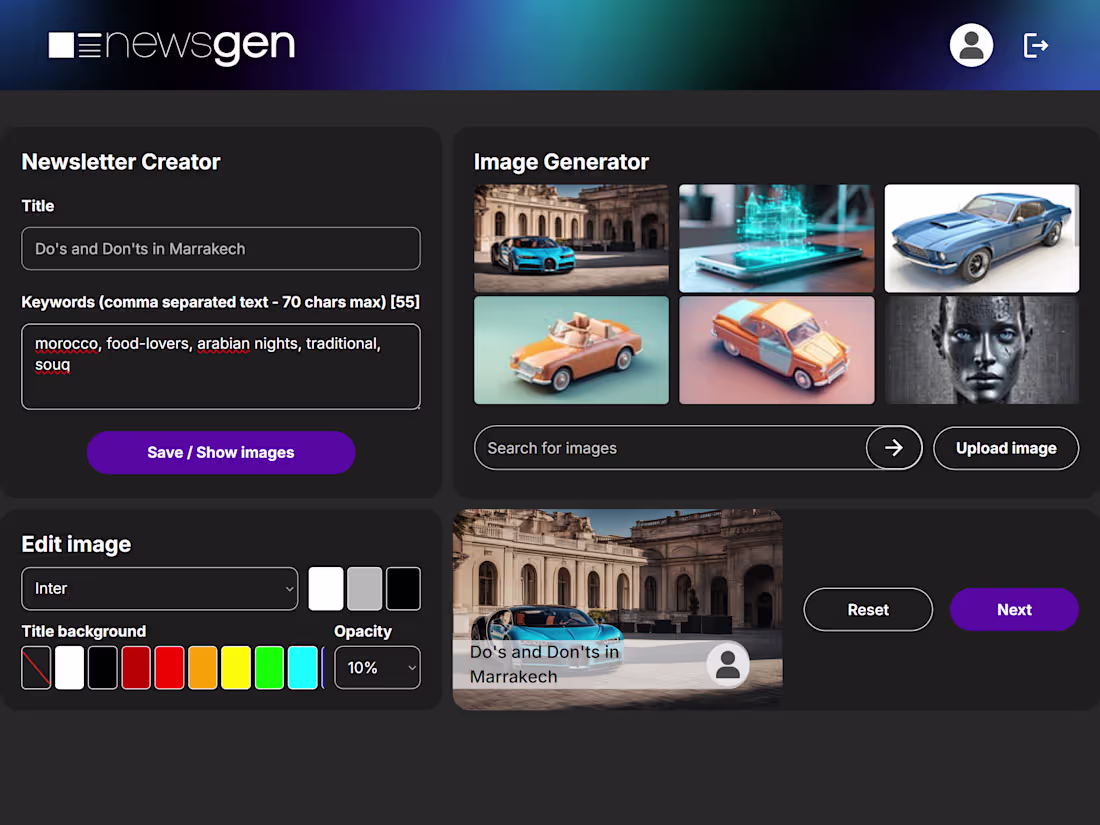Select the cyborg face image thumbnail
1100x825 pixels.
981,350
